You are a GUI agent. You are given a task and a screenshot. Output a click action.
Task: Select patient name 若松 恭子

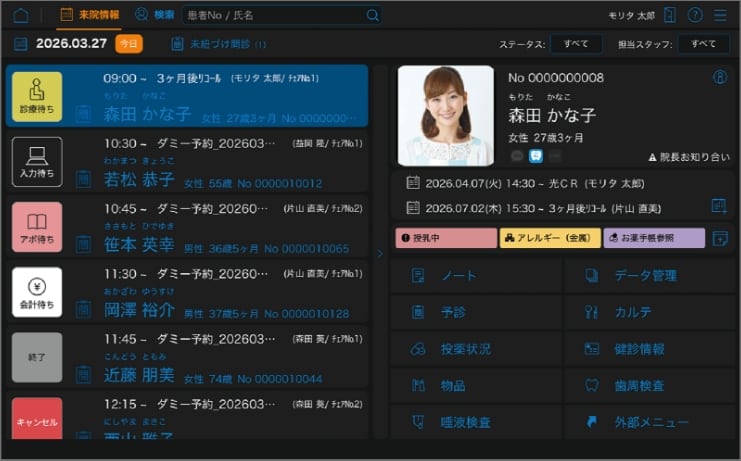139,179
